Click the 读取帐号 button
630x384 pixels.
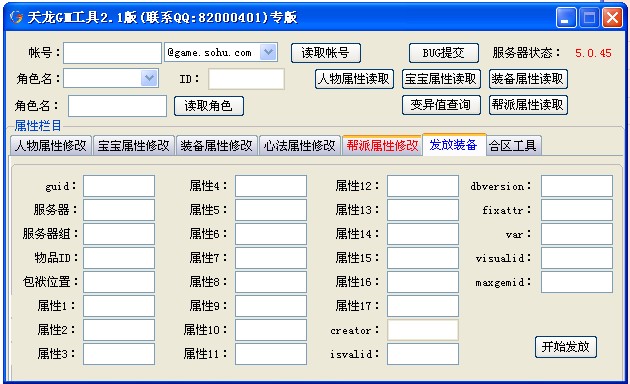[325, 53]
